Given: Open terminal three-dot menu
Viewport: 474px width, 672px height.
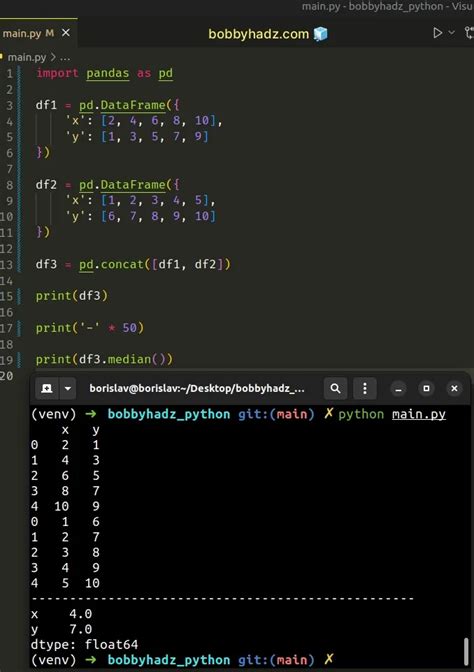Looking at the screenshot, I should 365,388.
